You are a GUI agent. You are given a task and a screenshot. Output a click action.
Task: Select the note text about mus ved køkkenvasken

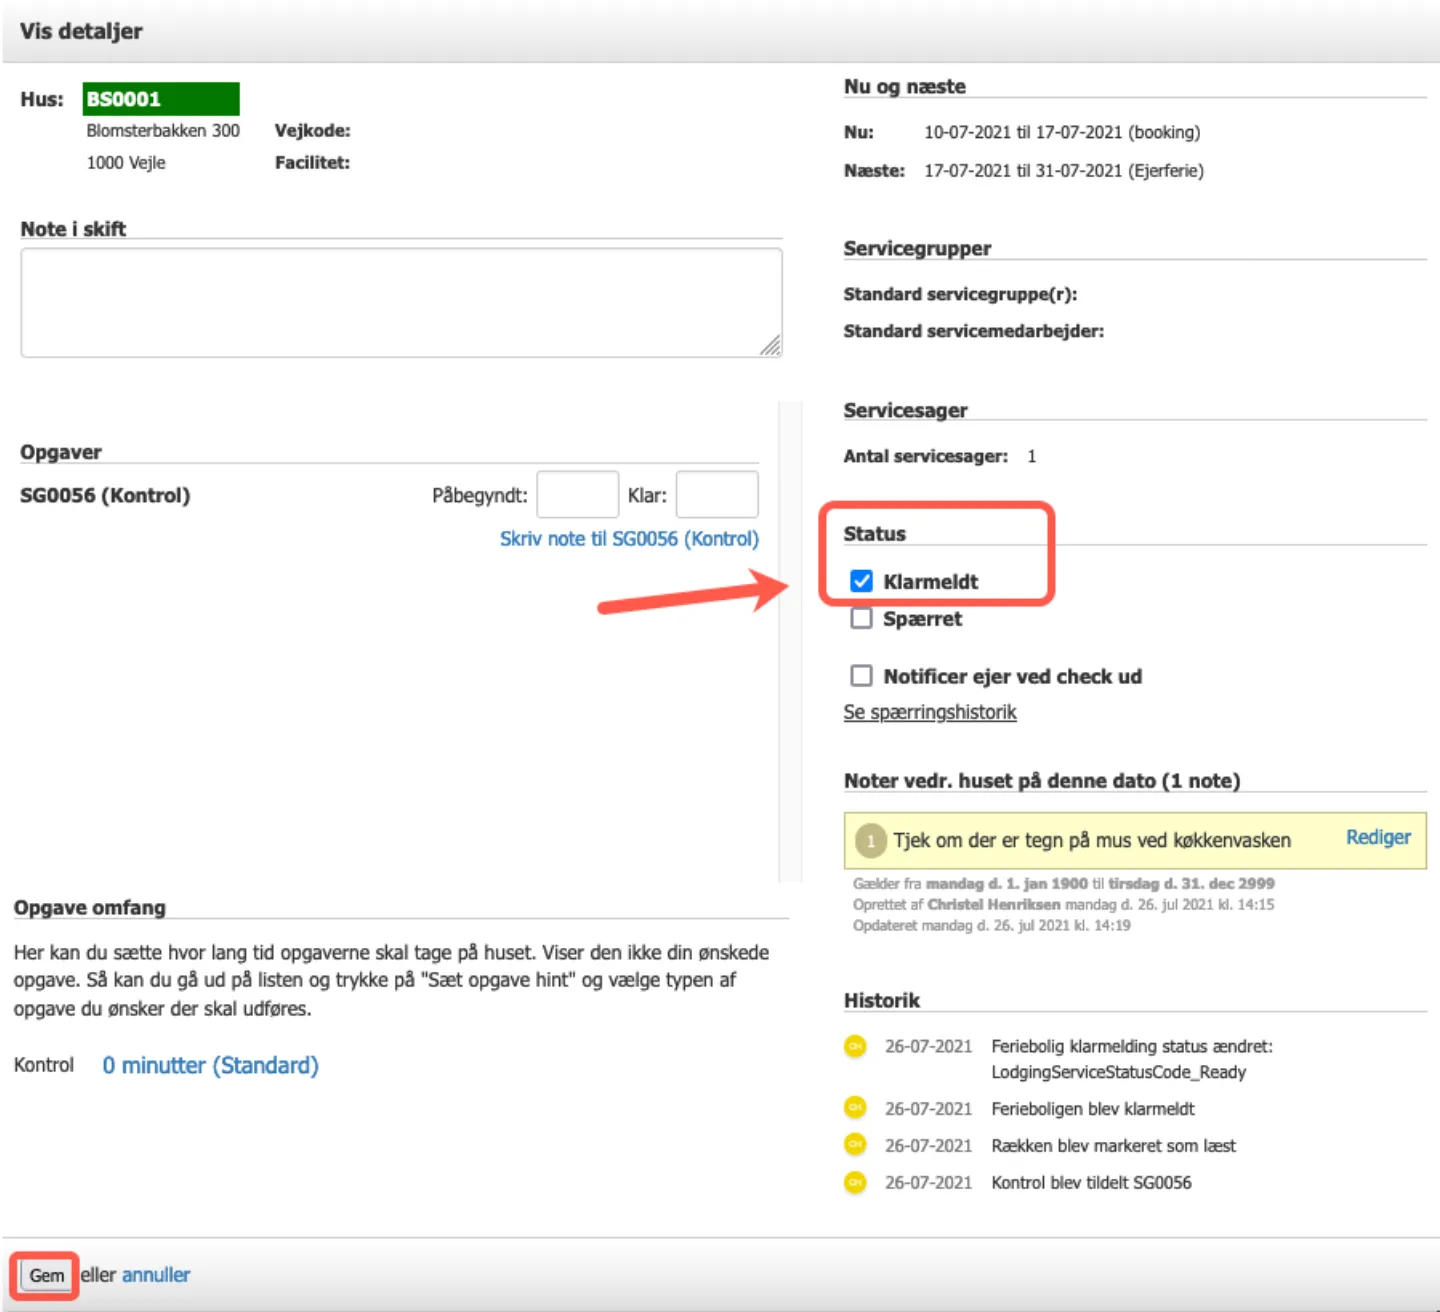point(1092,841)
